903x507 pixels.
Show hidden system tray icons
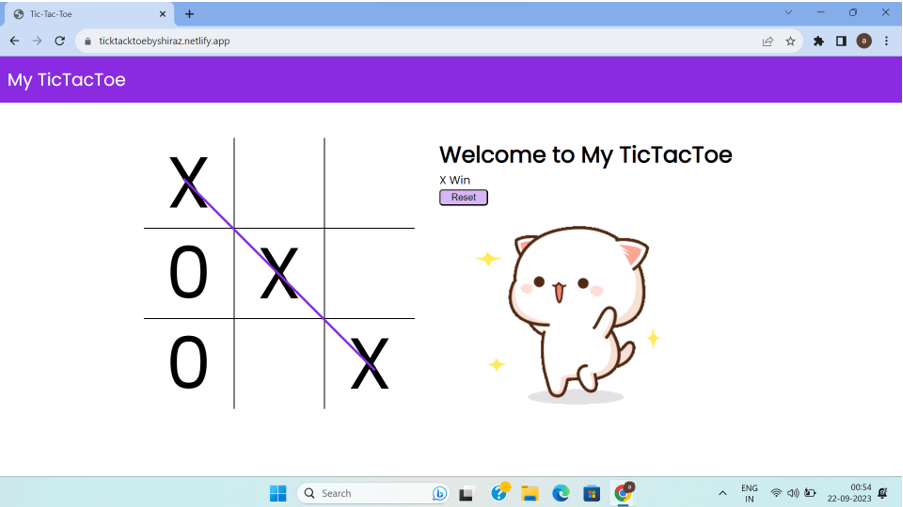tap(722, 493)
